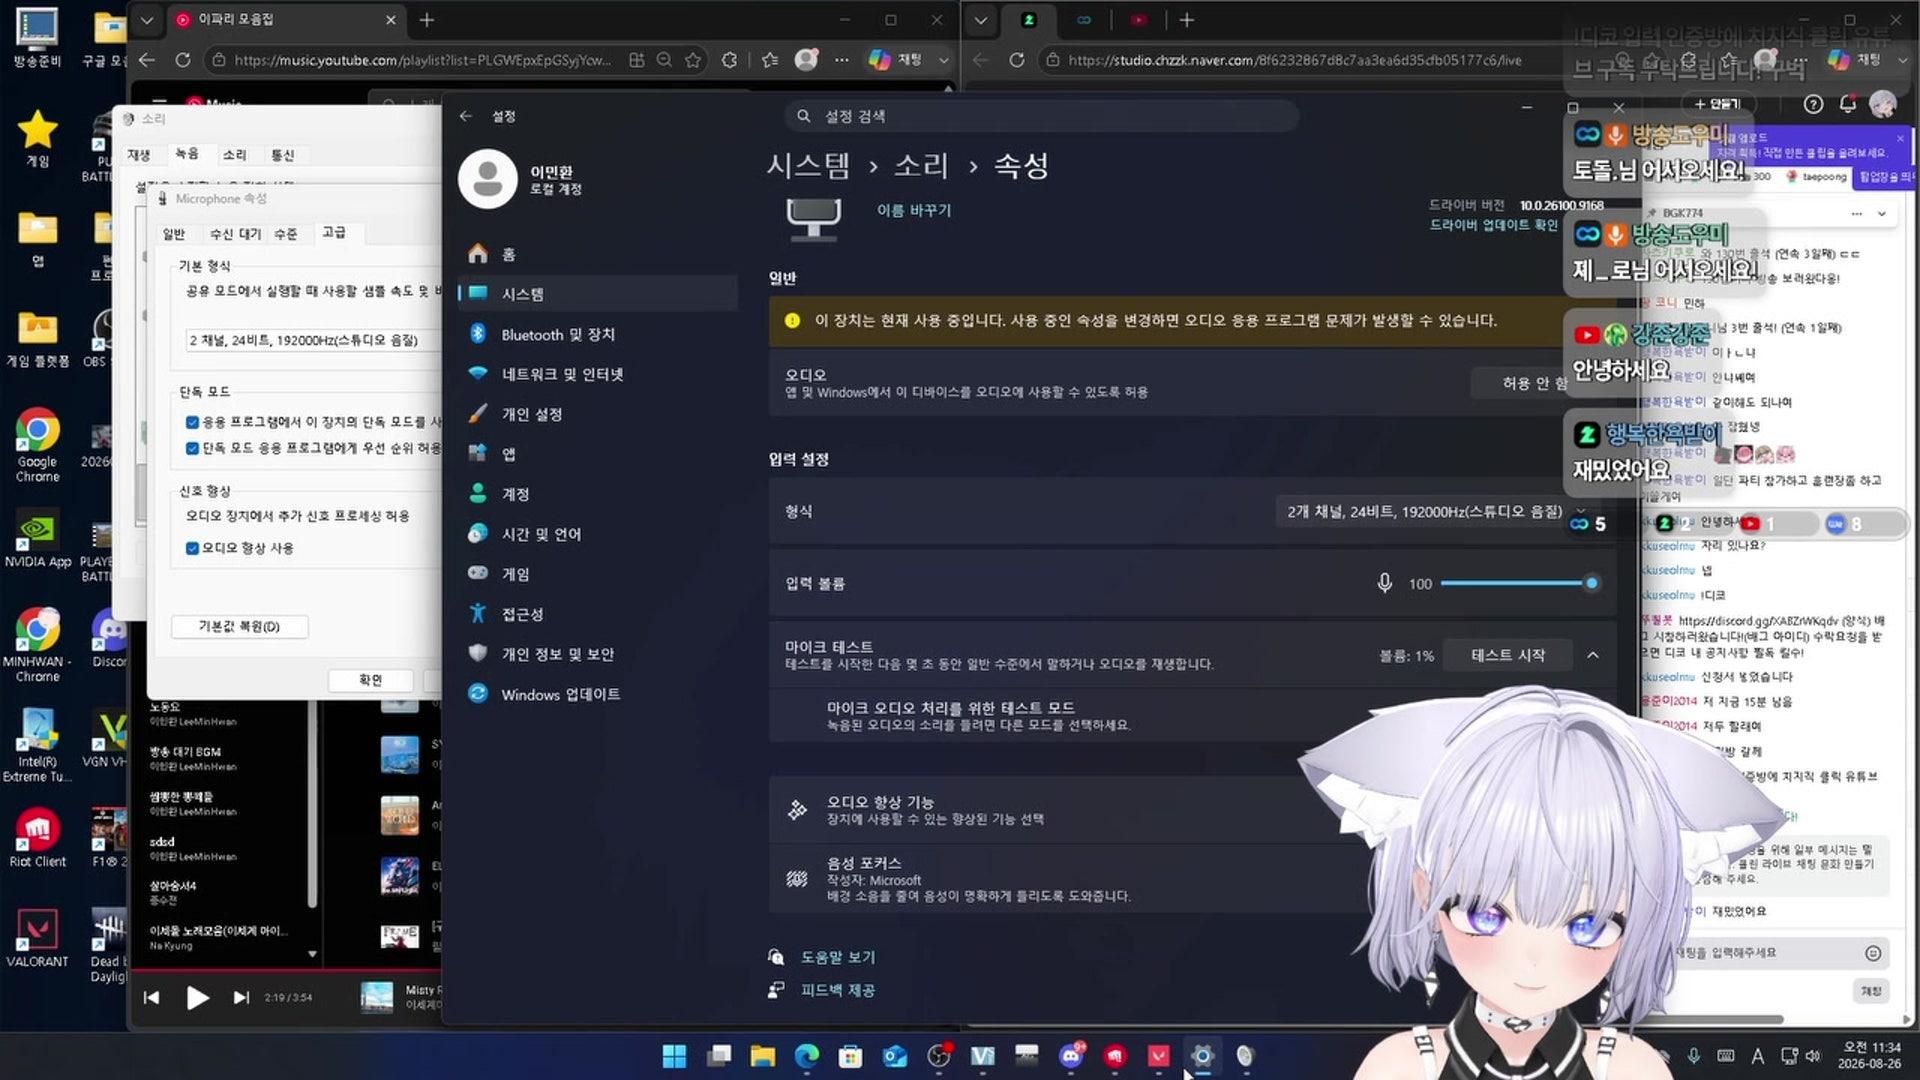Viewport: 1920px width, 1080px height.
Task: Open Task View on taskbar
Action: [719, 1056]
